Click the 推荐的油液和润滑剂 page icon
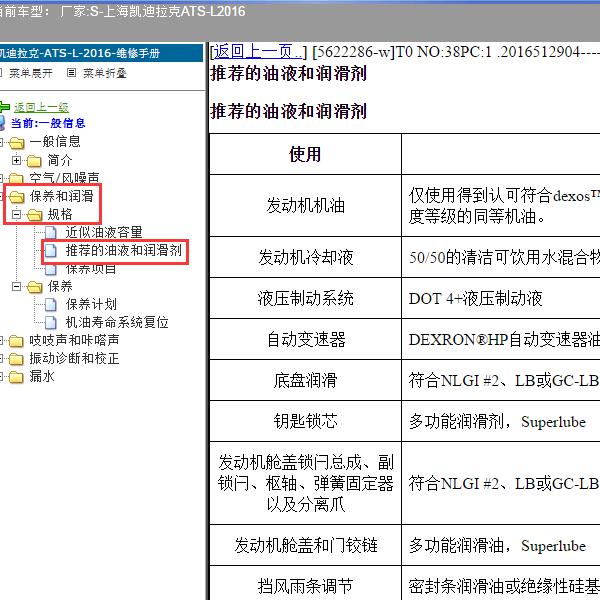The height and width of the screenshot is (600, 600). click(x=51, y=251)
